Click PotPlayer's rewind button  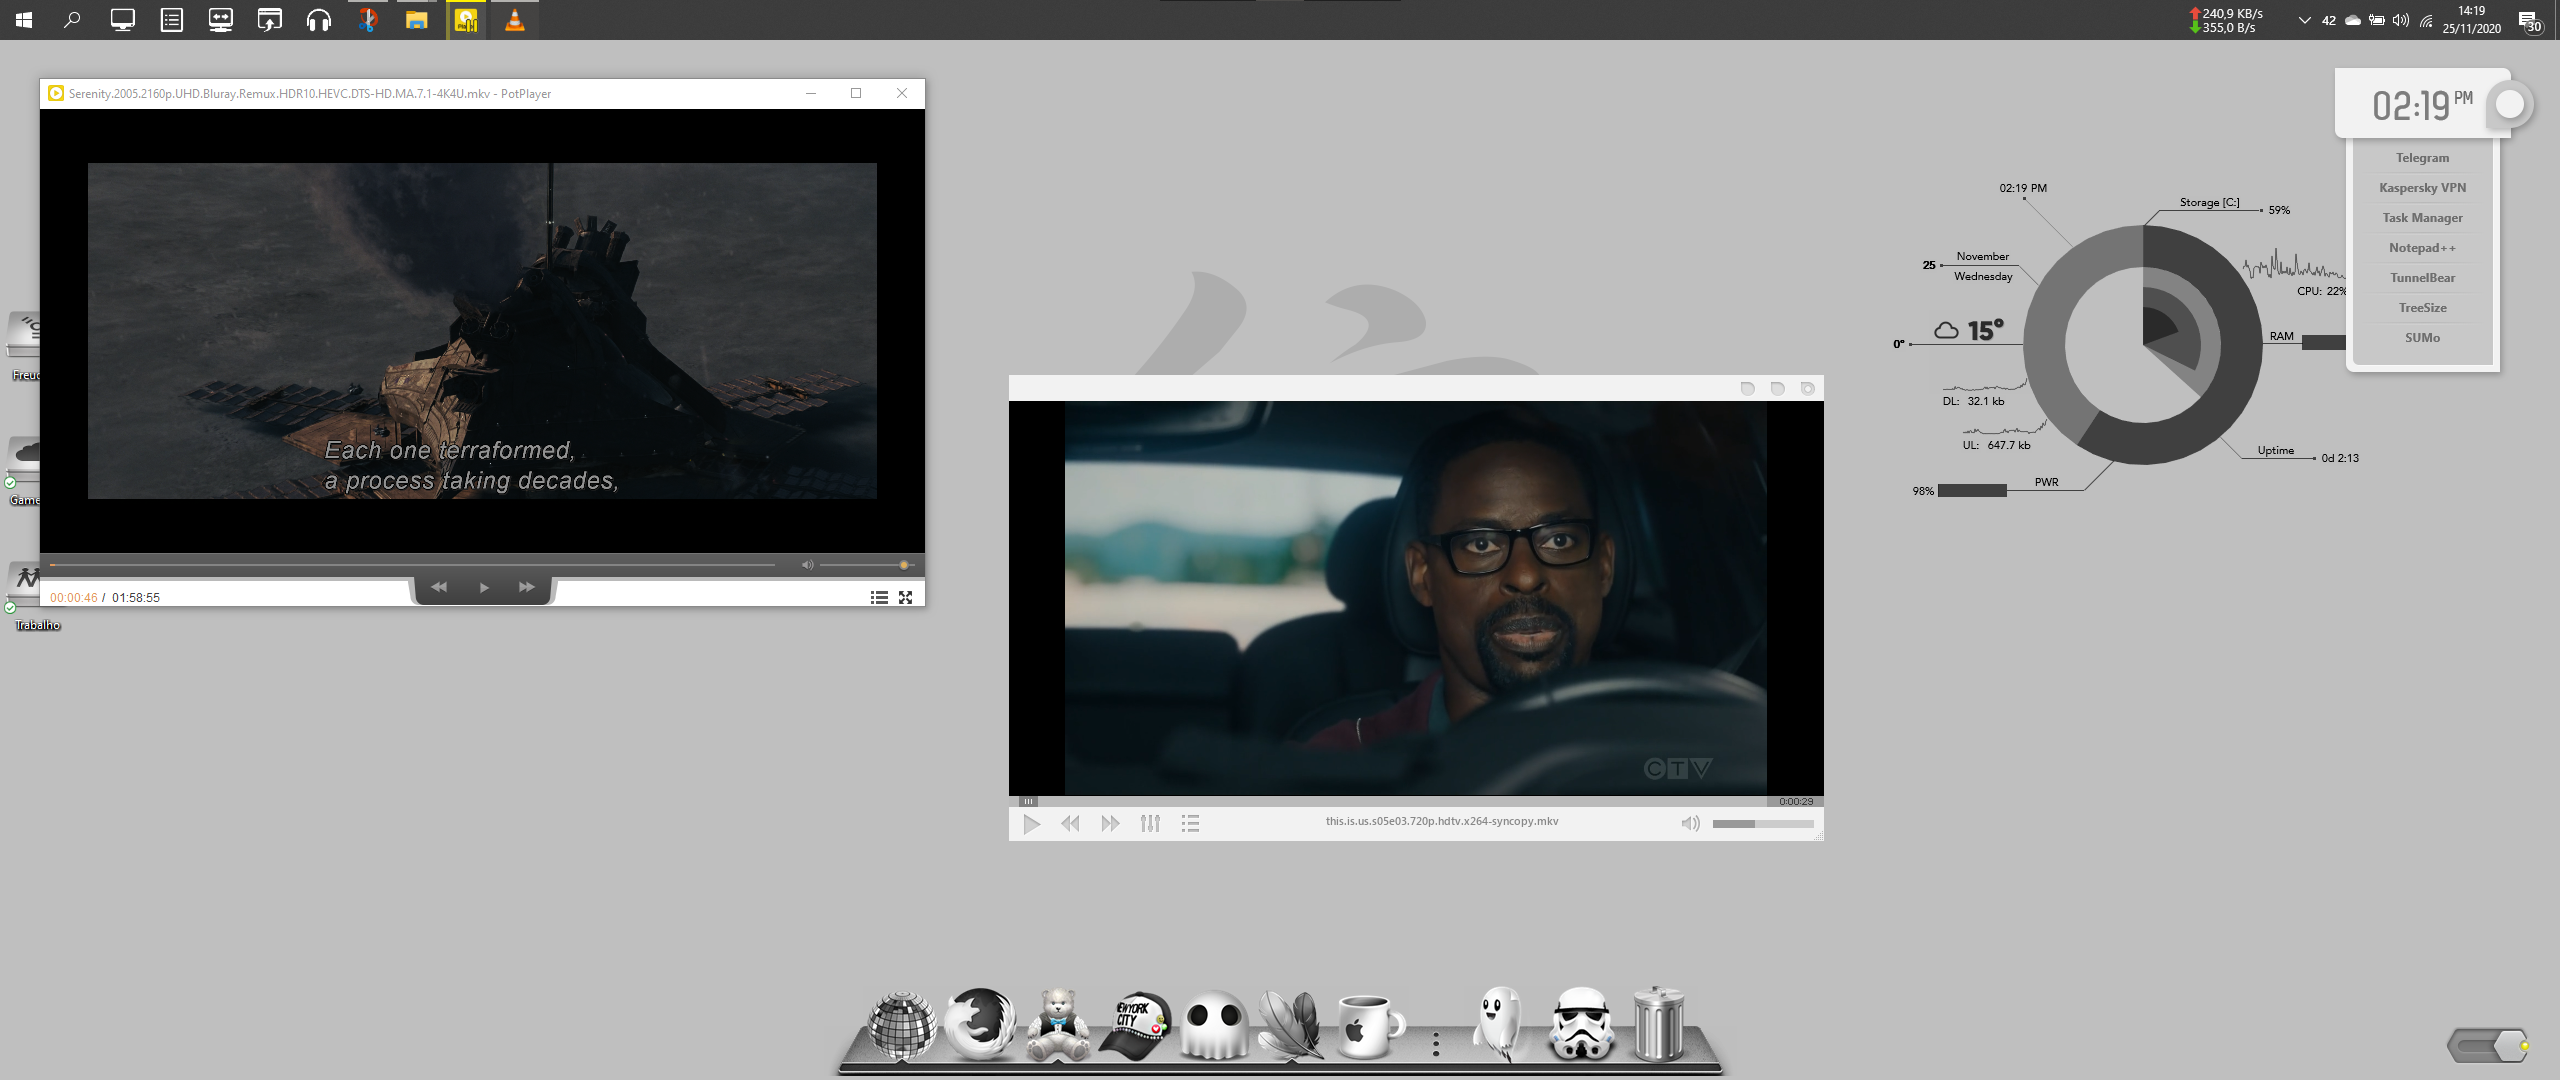[439, 587]
